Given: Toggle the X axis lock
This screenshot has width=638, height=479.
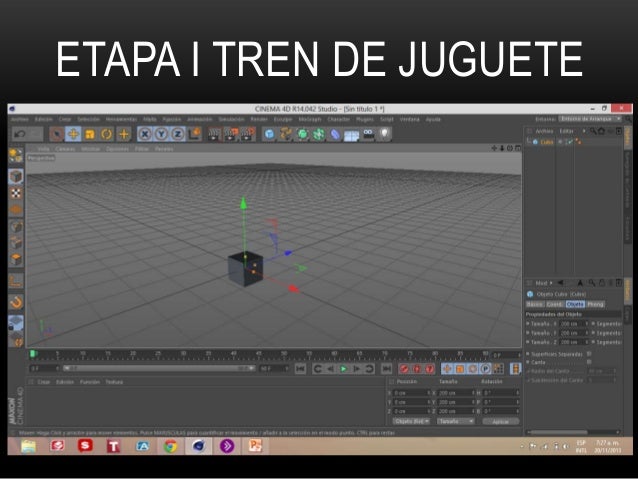Looking at the screenshot, I should (144, 134).
